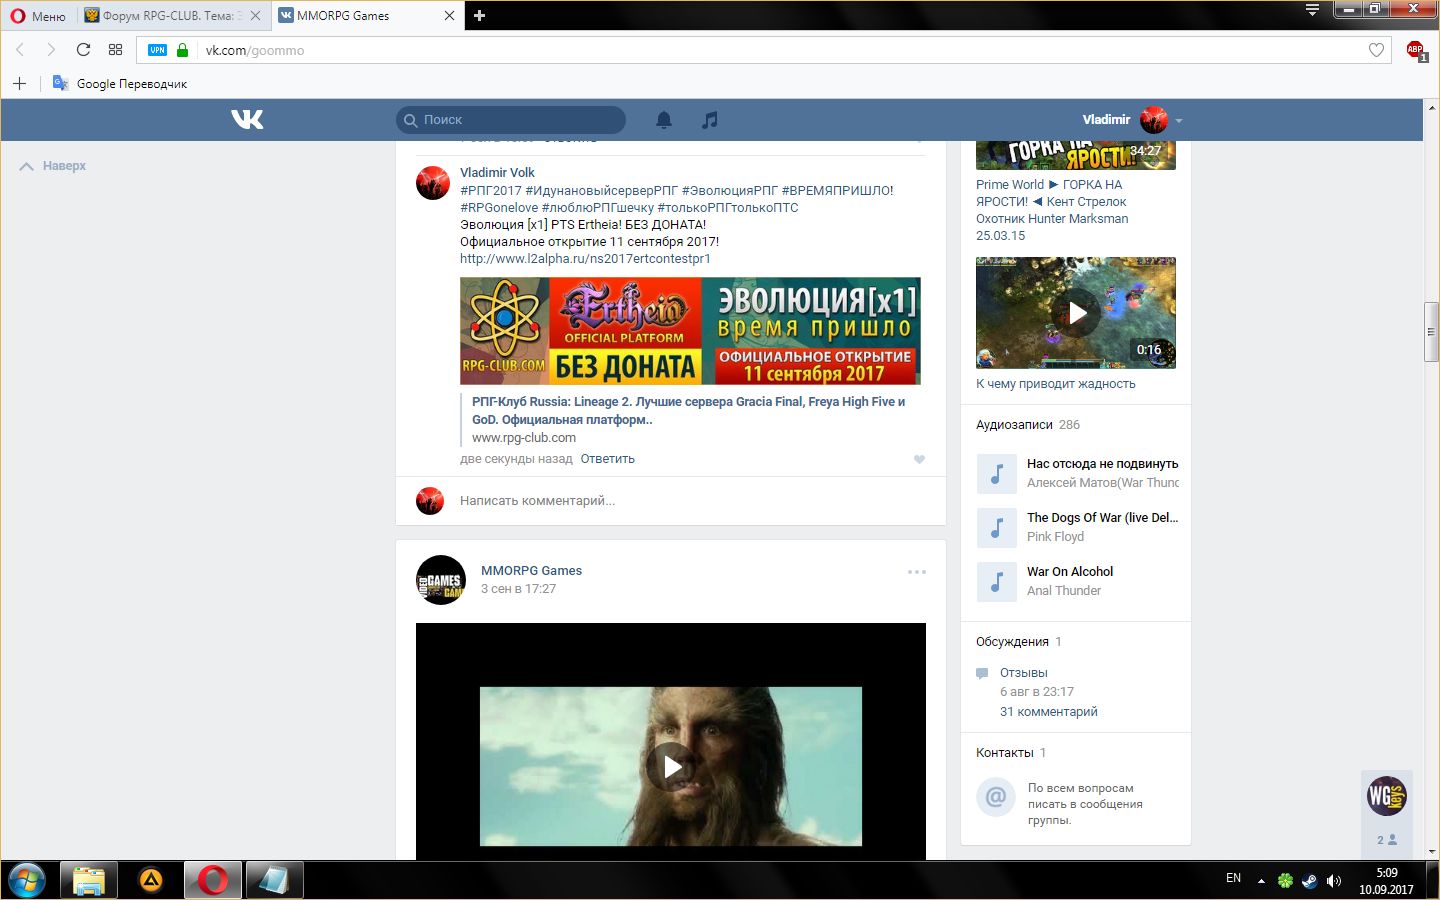Show hidden tray icons arrow
Image resolution: width=1440 pixels, height=900 pixels.
tap(1261, 881)
